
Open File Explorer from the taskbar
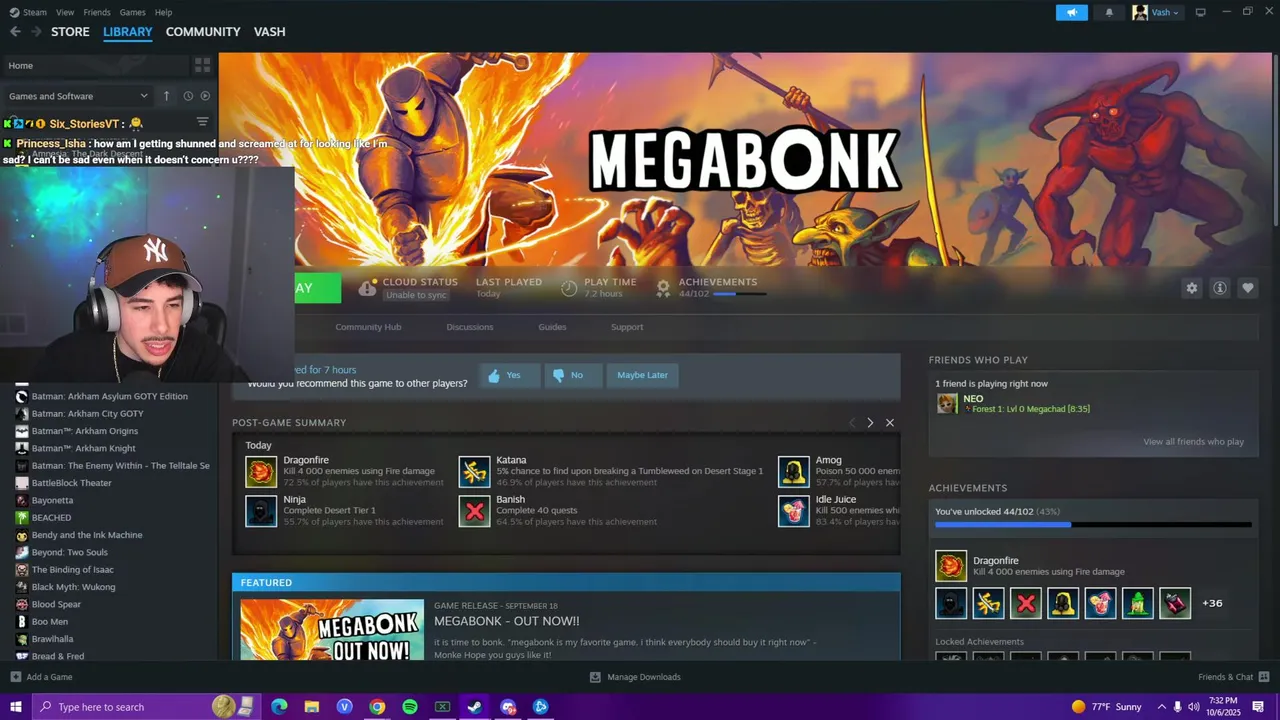312,707
